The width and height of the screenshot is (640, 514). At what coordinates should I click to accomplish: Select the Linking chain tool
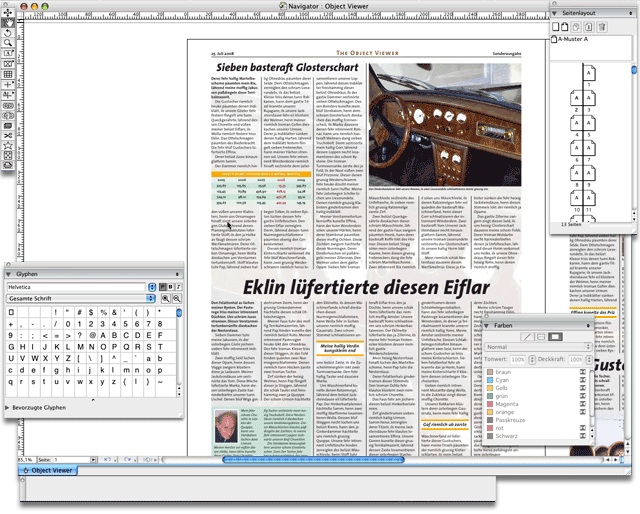[8, 105]
